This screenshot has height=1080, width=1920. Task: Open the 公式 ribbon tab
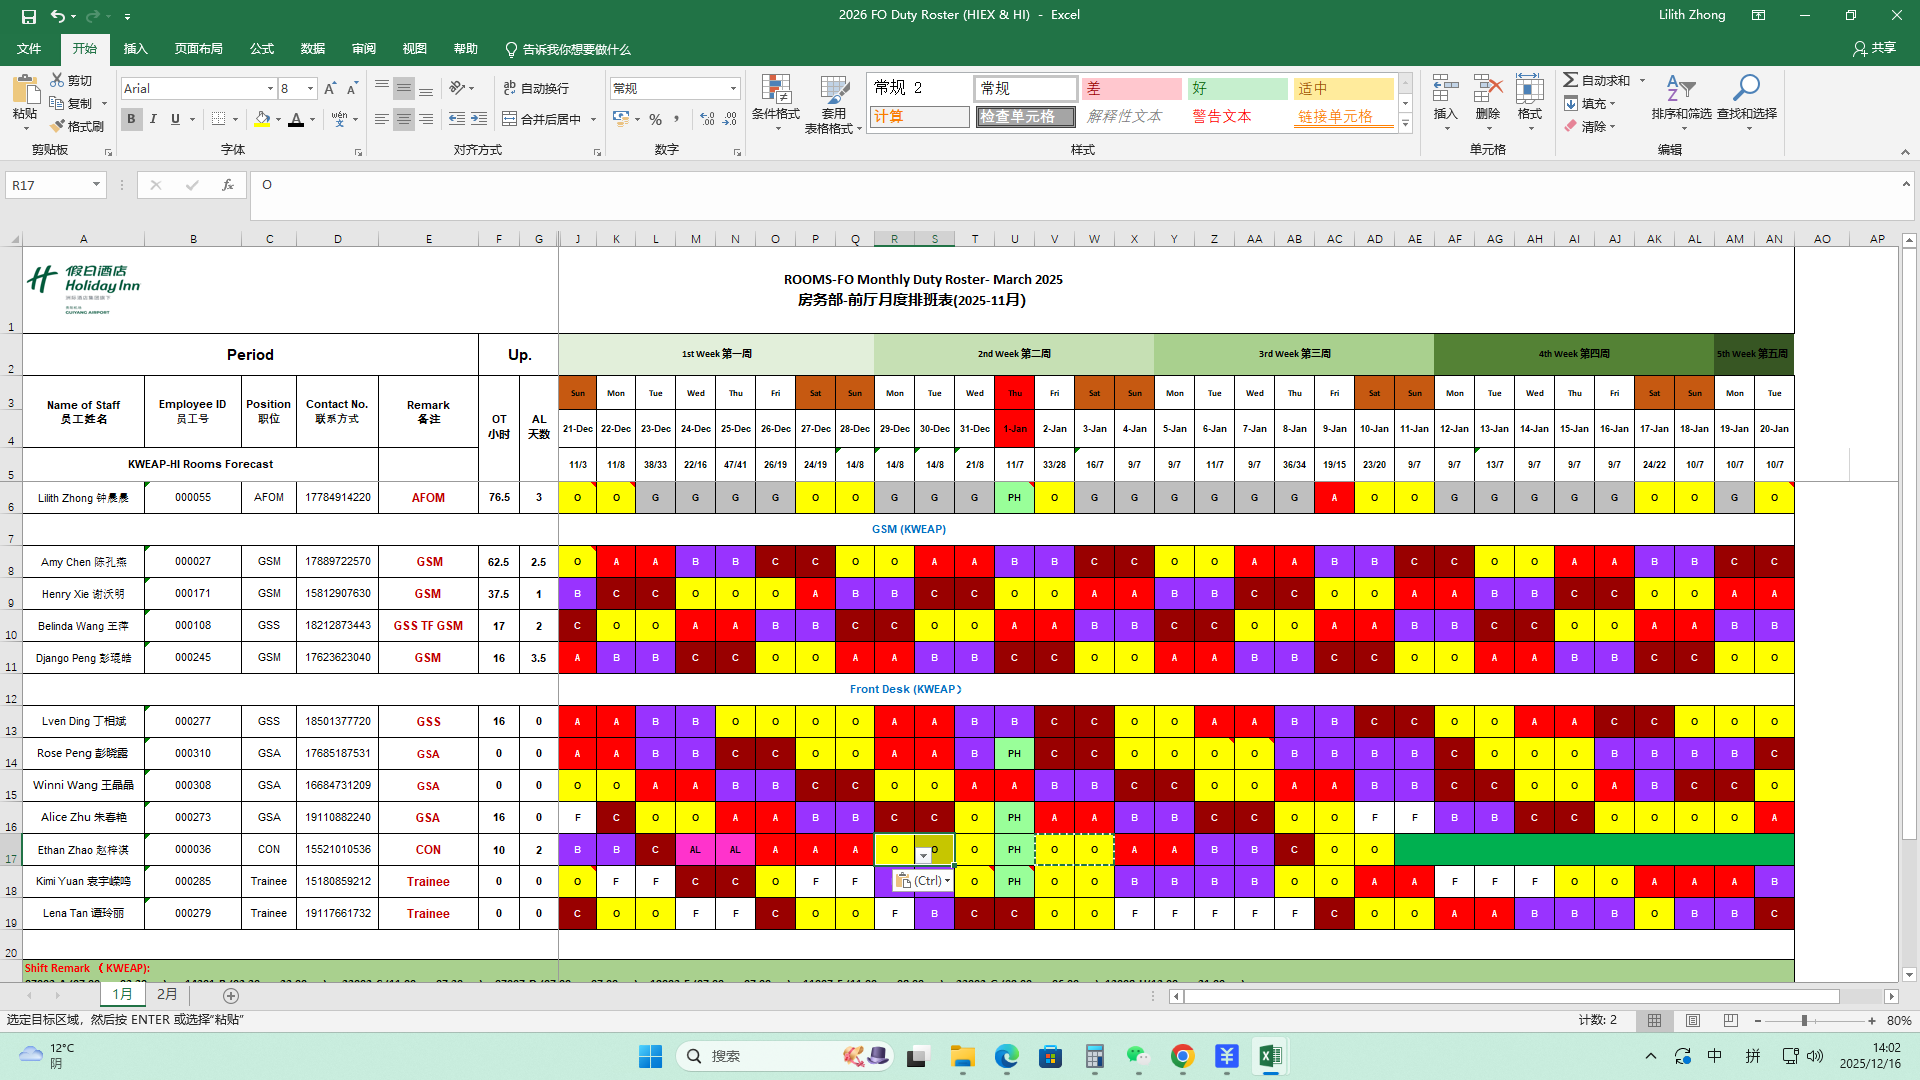click(x=262, y=49)
